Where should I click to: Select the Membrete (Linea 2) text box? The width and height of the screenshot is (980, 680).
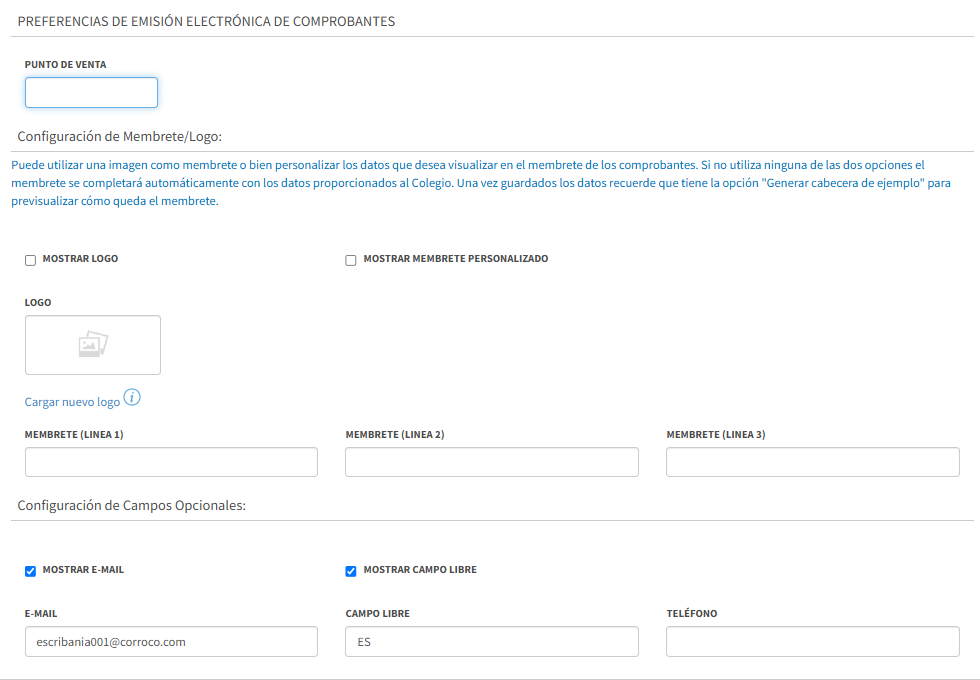coord(492,462)
